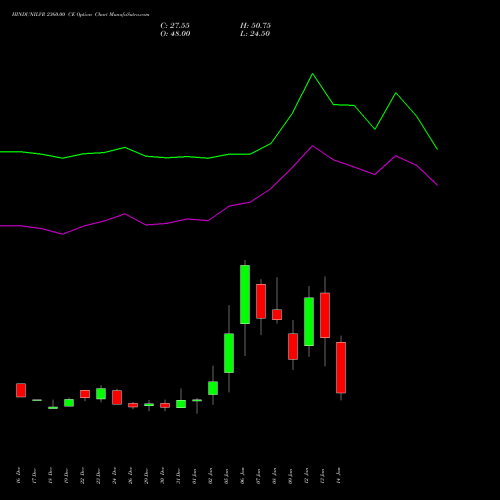Select the red candlestick for 13 Jan
The height and width of the screenshot is (500, 500).
coord(325,315)
